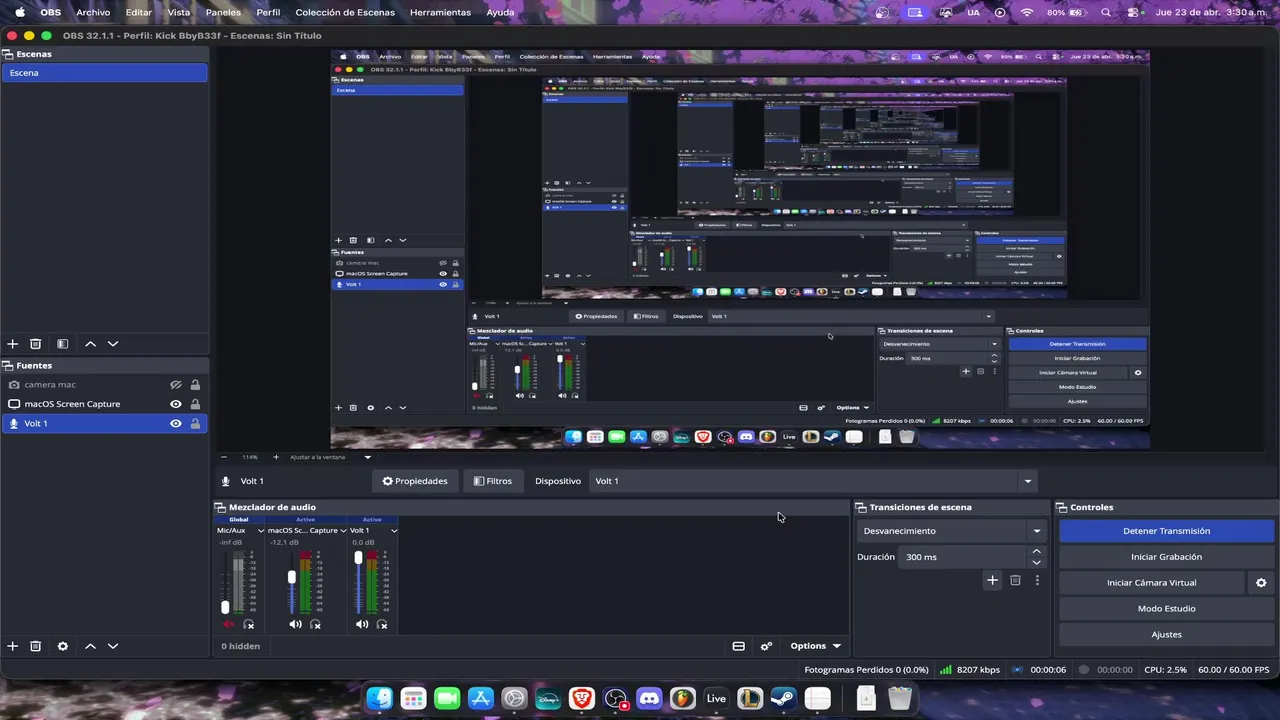Add a new source in Fuentes panel

(13, 646)
